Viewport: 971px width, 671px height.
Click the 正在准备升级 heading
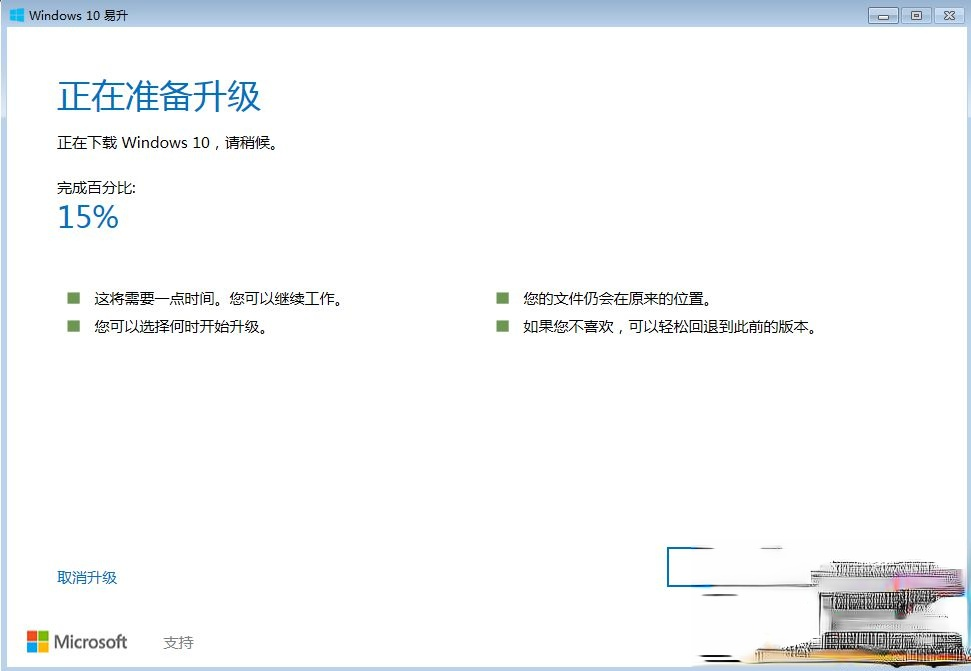click(x=158, y=96)
